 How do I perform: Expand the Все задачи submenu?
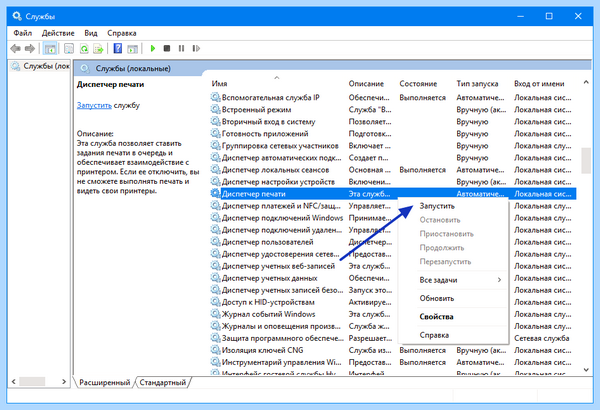(x=453, y=280)
